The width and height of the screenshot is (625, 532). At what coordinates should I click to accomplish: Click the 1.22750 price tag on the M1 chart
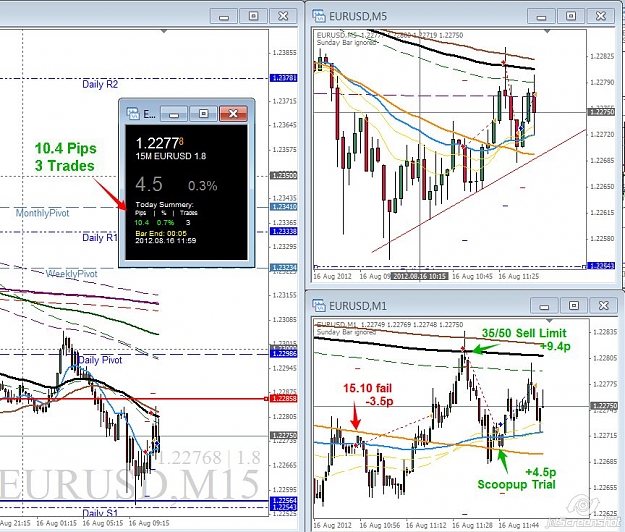(x=604, y=406)
